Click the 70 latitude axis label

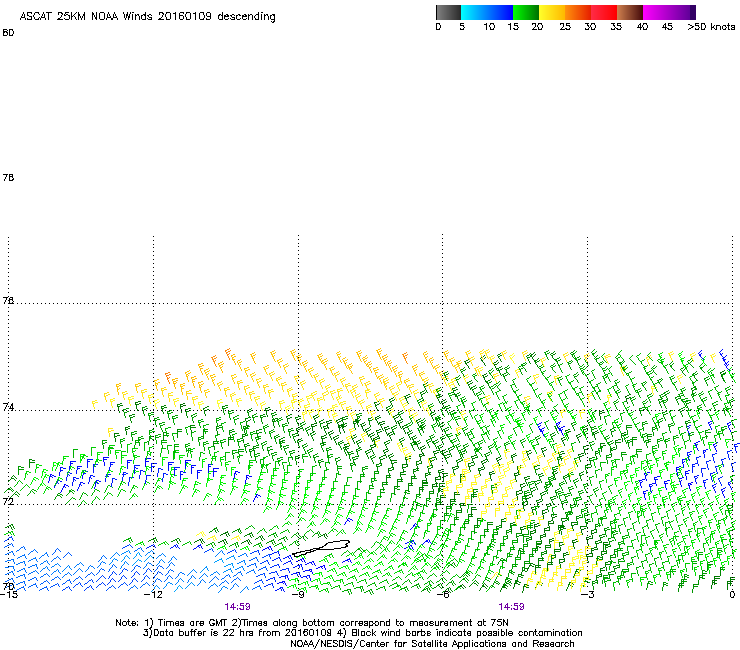pos(8,586)
